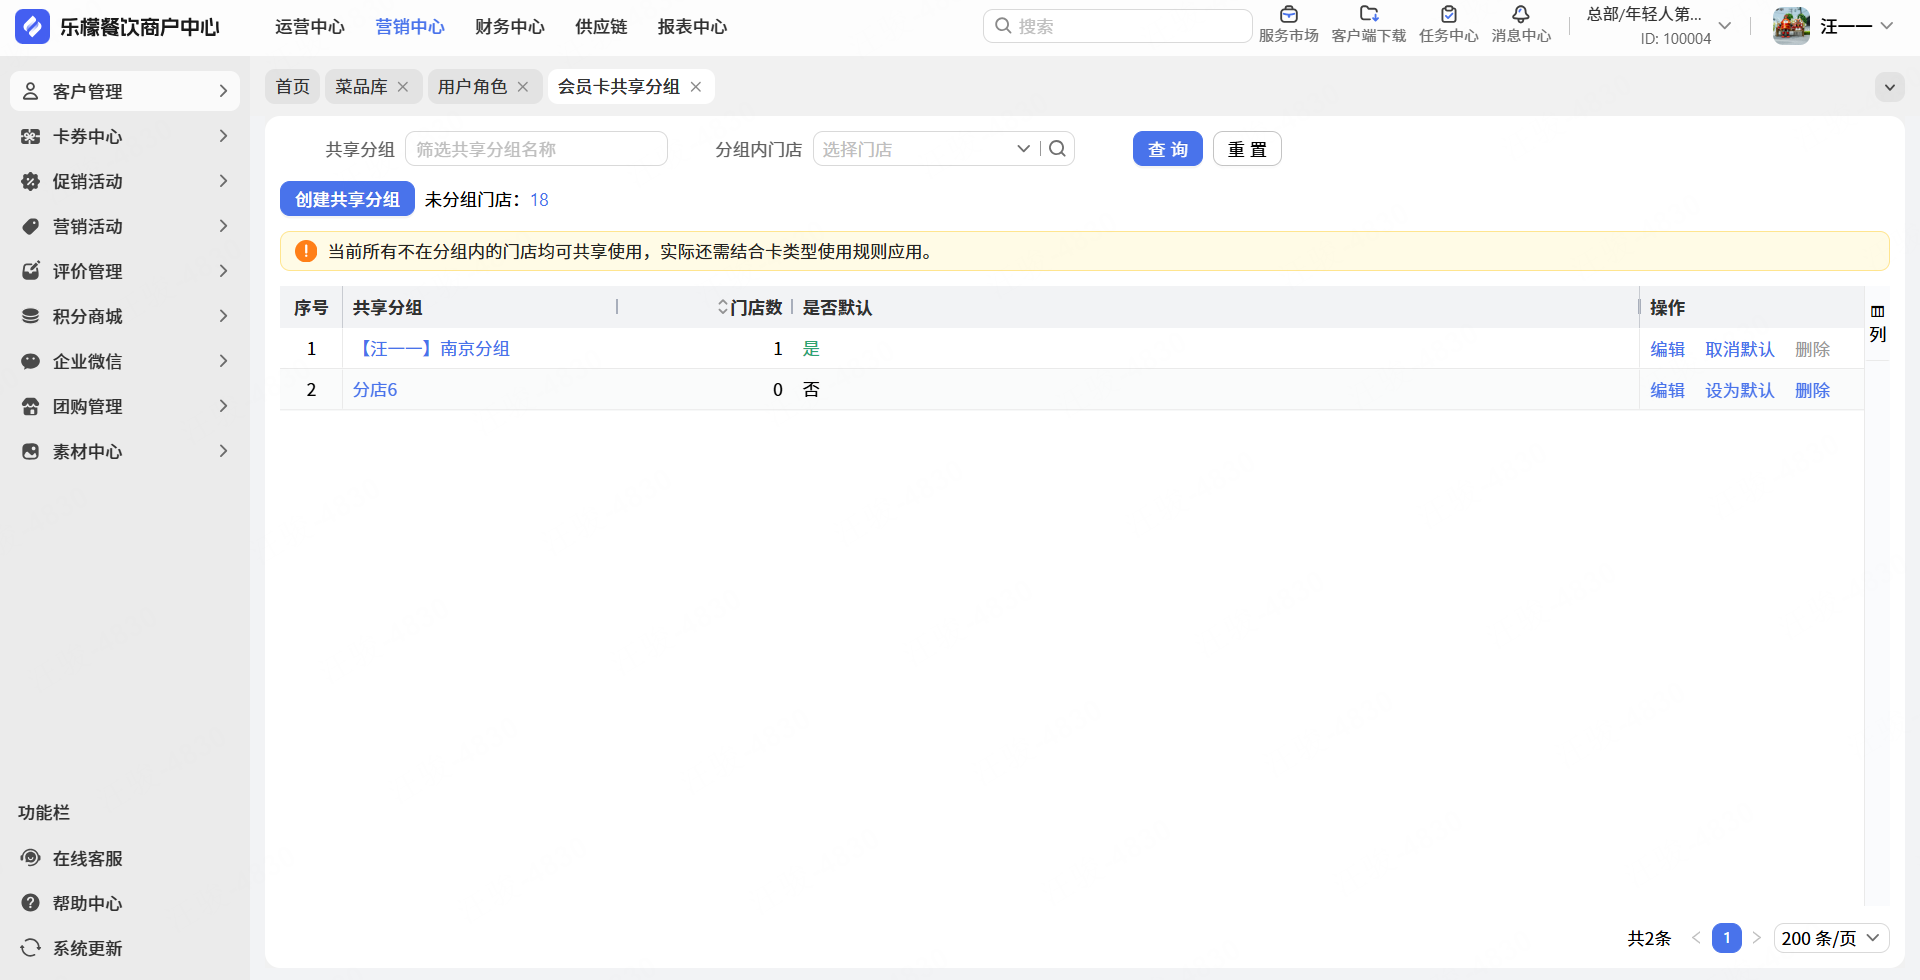Image resolution: width=1920 pixels, height=980 pixels.
Task: Click the 筛选共享分组名称 input field
Action: point(536,149)
